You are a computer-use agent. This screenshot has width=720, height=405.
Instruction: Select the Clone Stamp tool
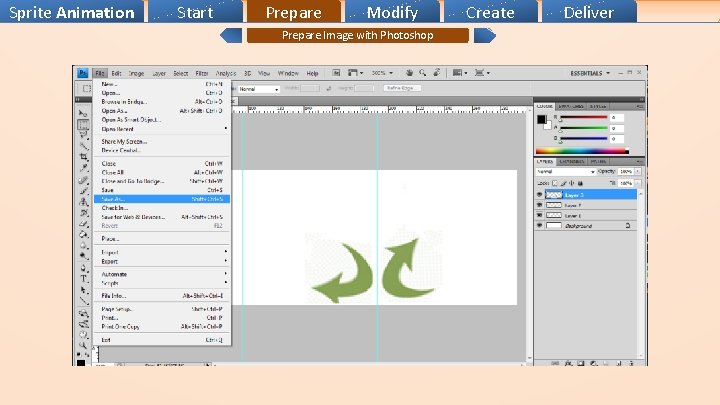pyautogui.click(x=83, y=201)
